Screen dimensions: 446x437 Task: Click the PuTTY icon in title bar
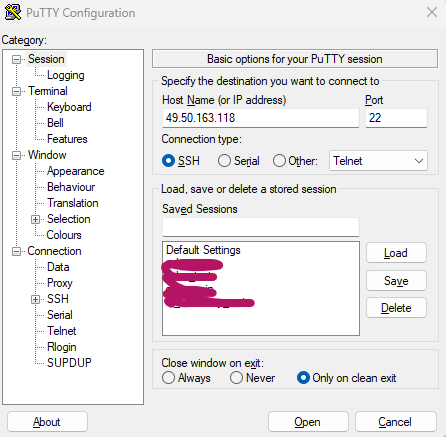point(13,12)
